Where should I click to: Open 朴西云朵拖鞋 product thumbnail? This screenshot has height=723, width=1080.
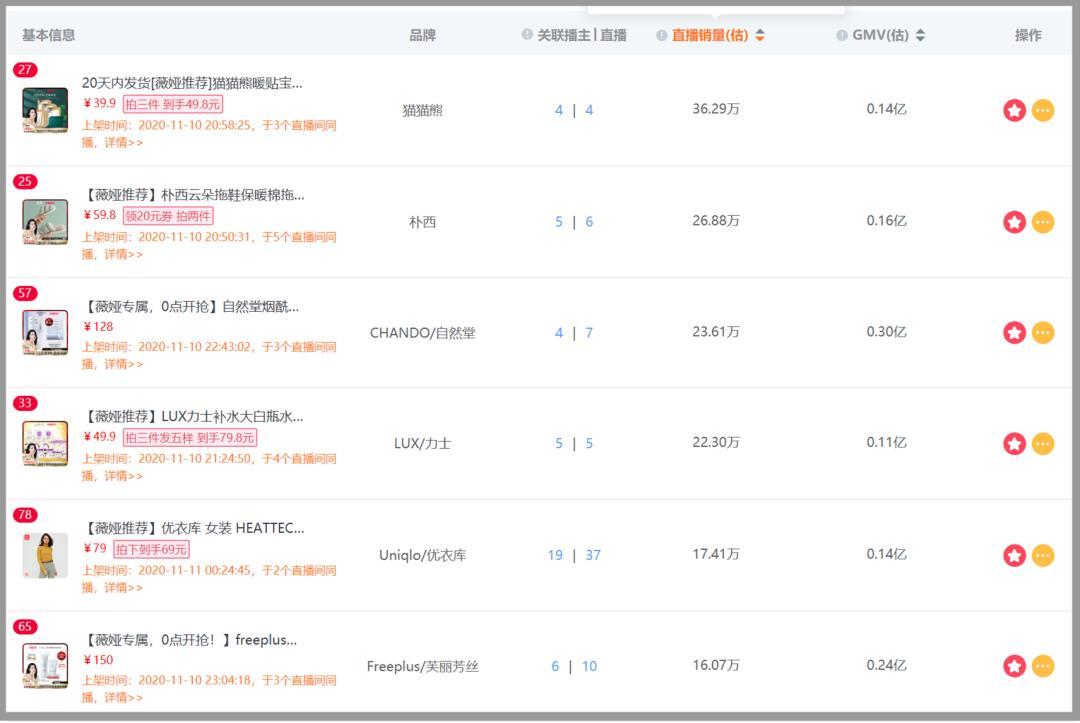click(45, 222)
